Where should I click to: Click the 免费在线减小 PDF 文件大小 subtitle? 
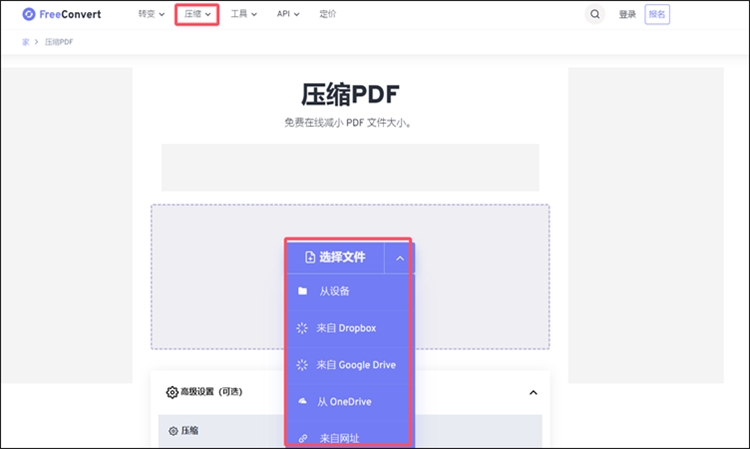tap(348, 123)
